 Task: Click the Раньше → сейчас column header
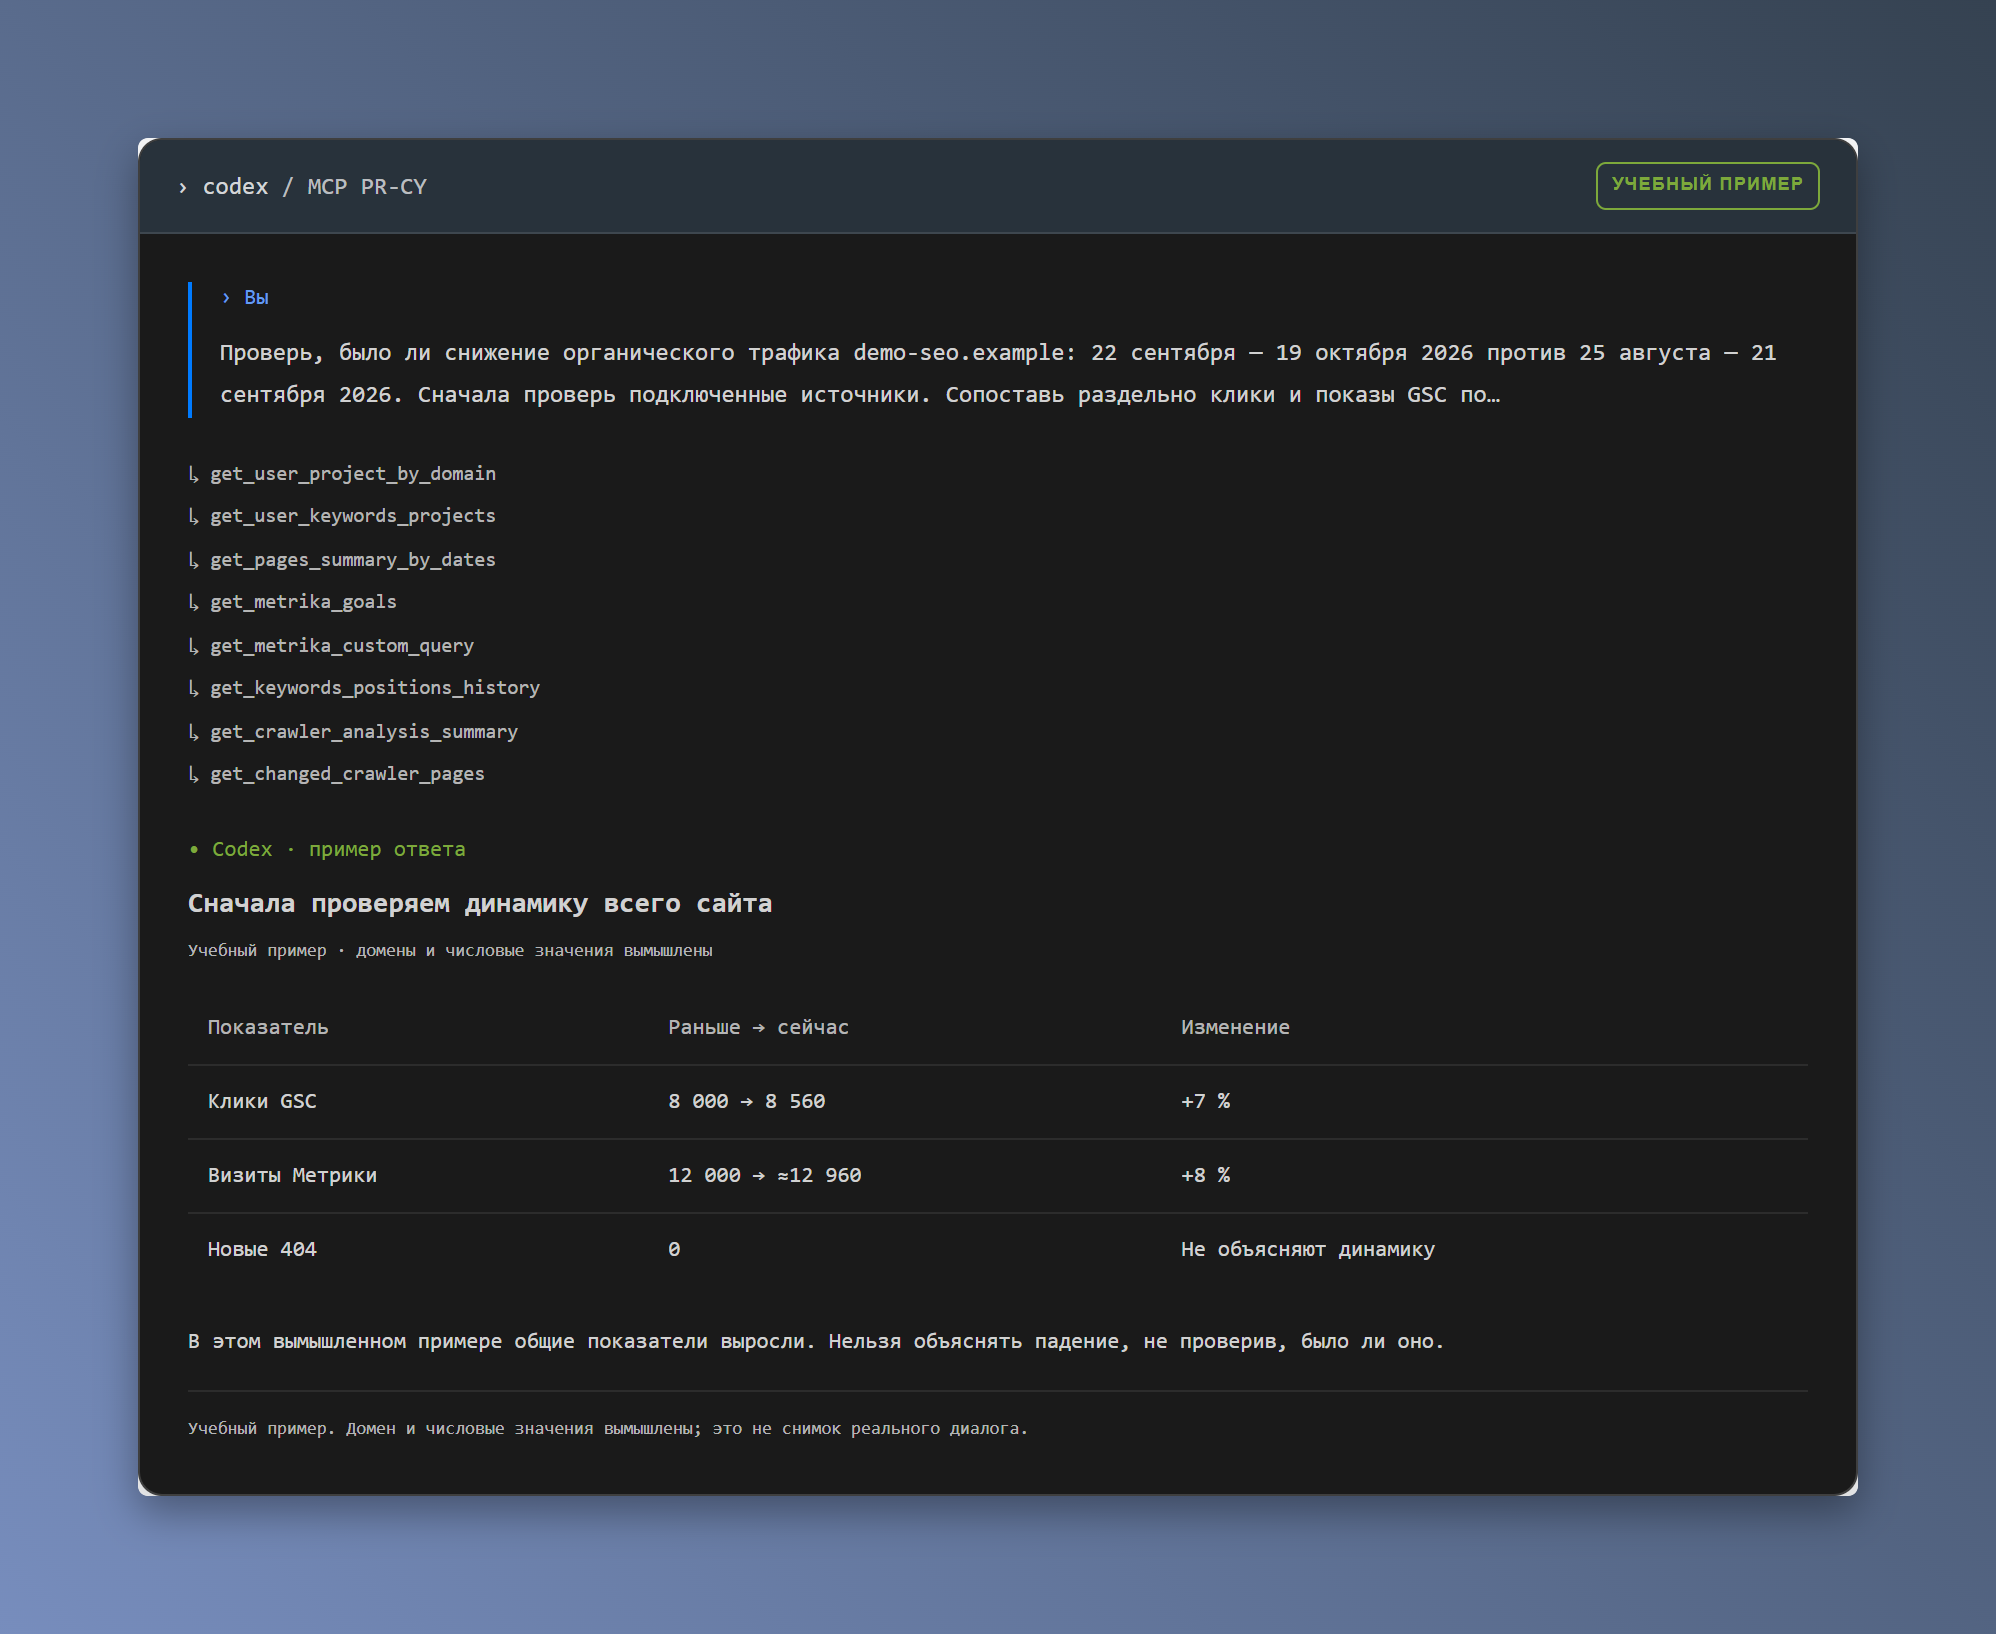point(758,1027)
